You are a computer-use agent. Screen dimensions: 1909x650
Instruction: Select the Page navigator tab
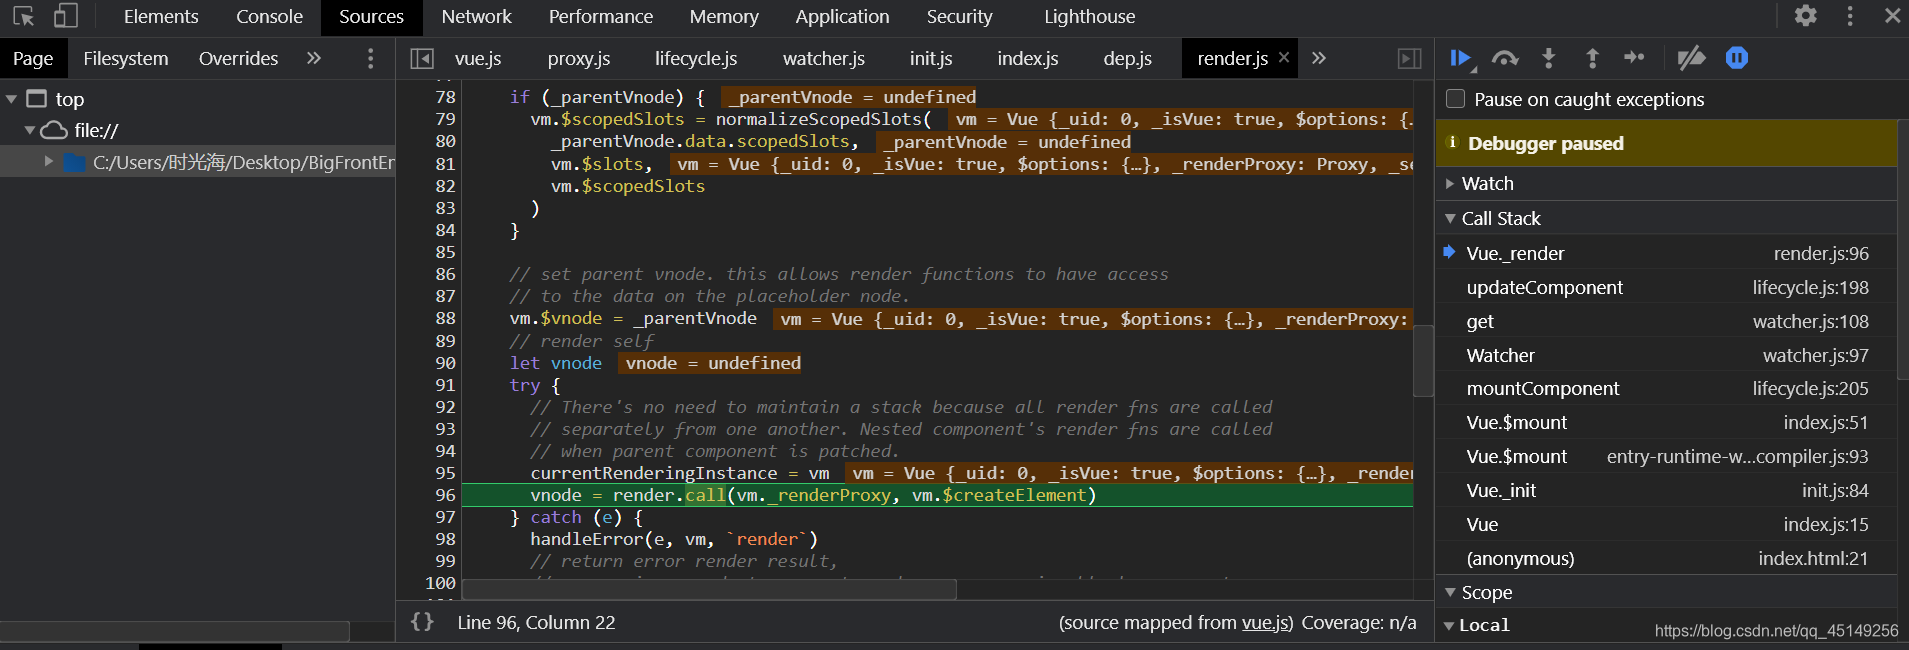(33, 58)
